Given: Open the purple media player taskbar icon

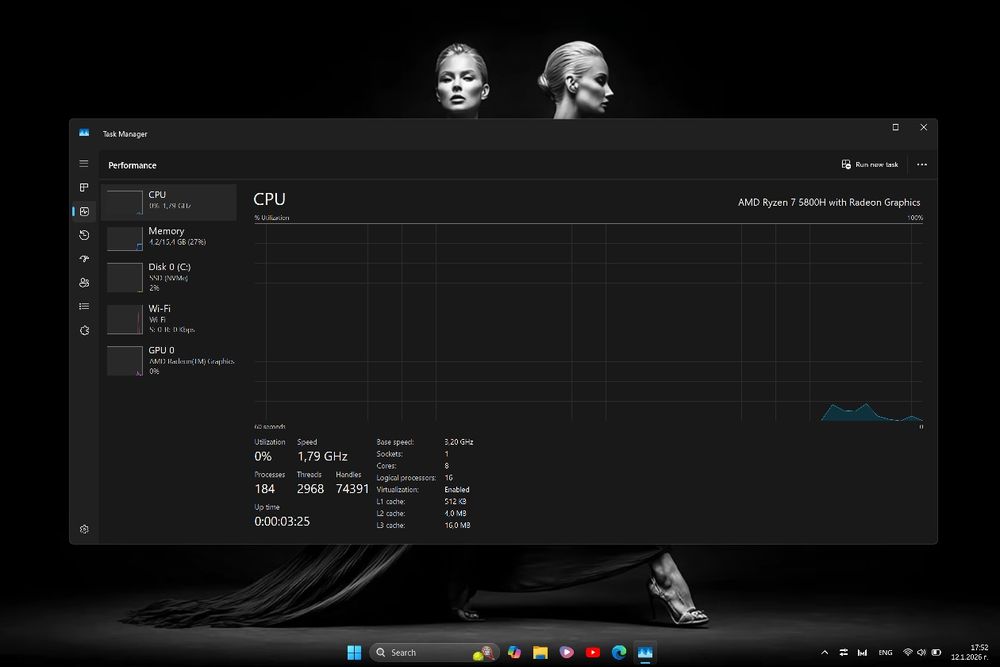Looking at the screenshot, I should (566, 652).
